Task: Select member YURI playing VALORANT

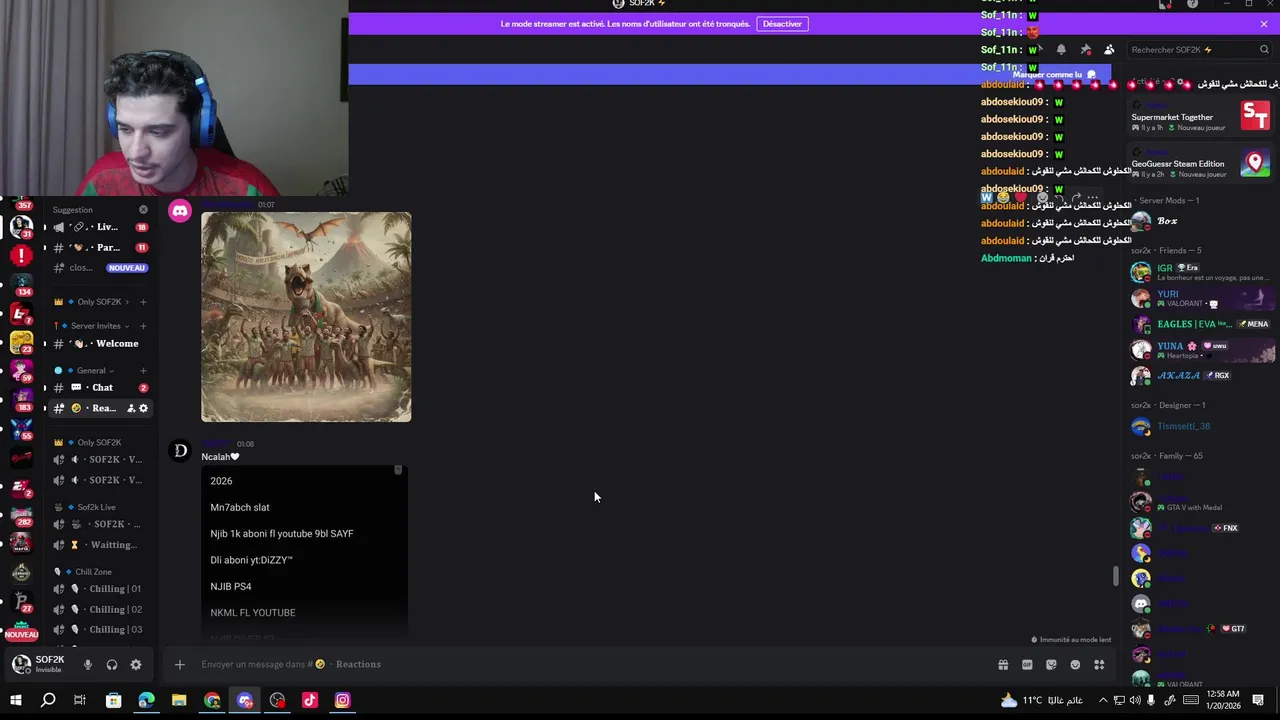Action: 1199,298
